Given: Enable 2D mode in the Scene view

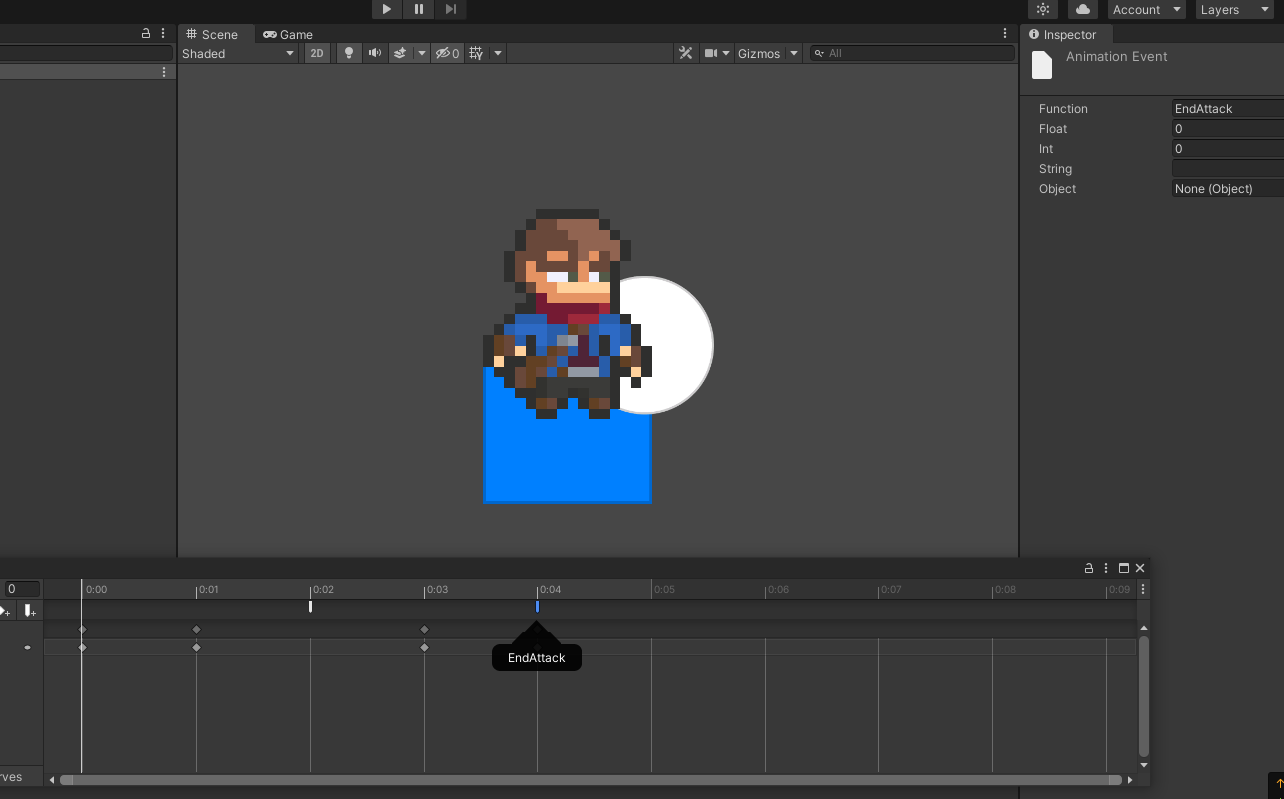Looking at the screenshot, I should pyautogui.click(x=316, y=53).
